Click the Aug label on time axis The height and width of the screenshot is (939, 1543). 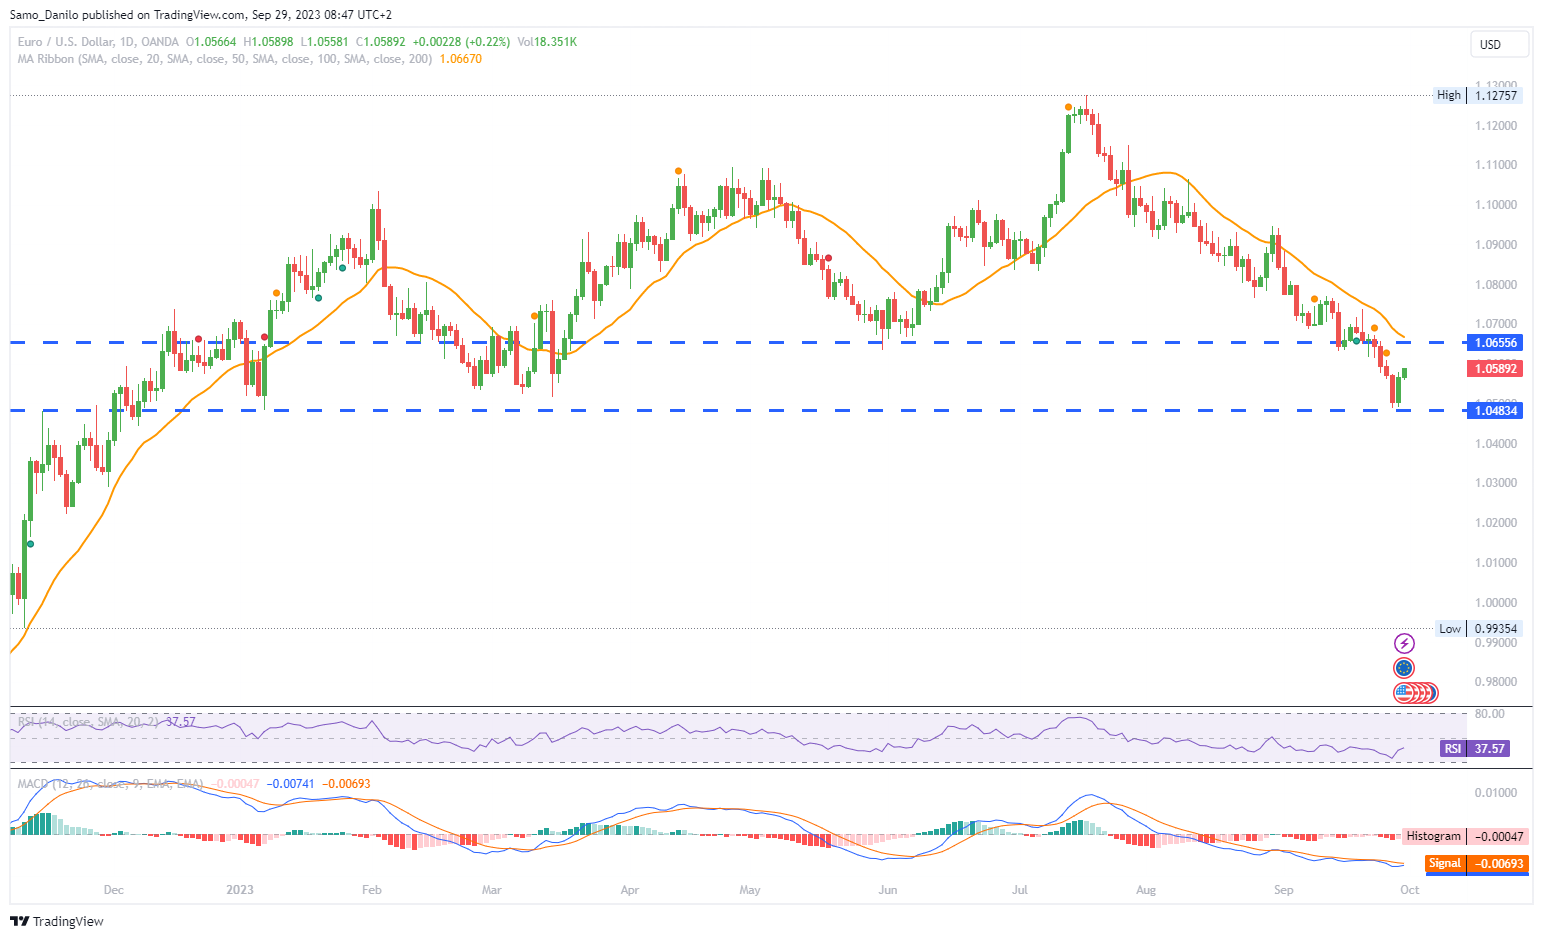(1146, 890)
